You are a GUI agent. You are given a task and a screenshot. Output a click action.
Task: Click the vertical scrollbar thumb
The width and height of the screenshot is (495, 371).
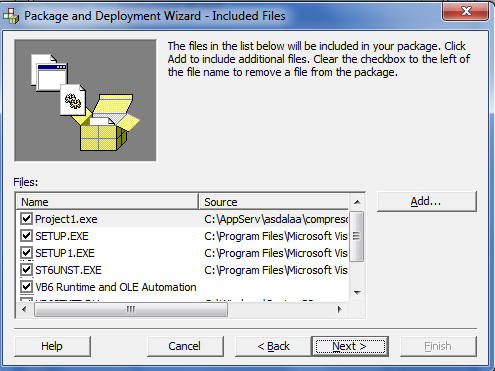(357, 236)
